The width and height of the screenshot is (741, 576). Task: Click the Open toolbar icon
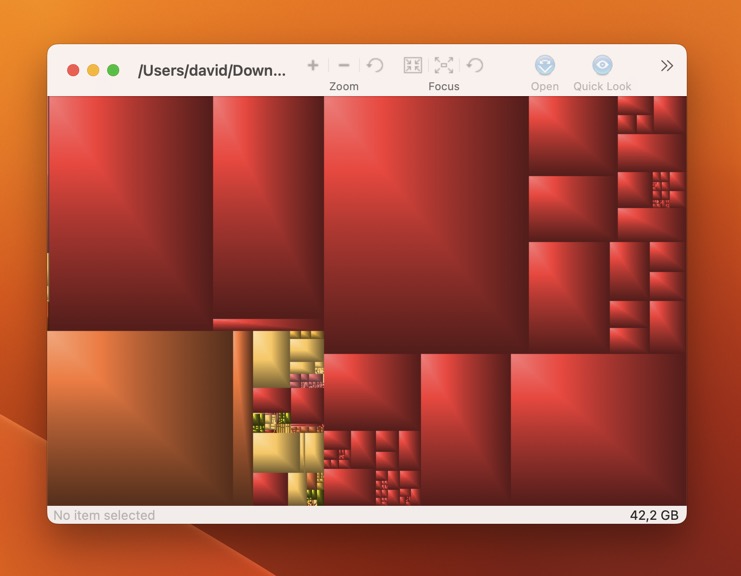(544, 65)
